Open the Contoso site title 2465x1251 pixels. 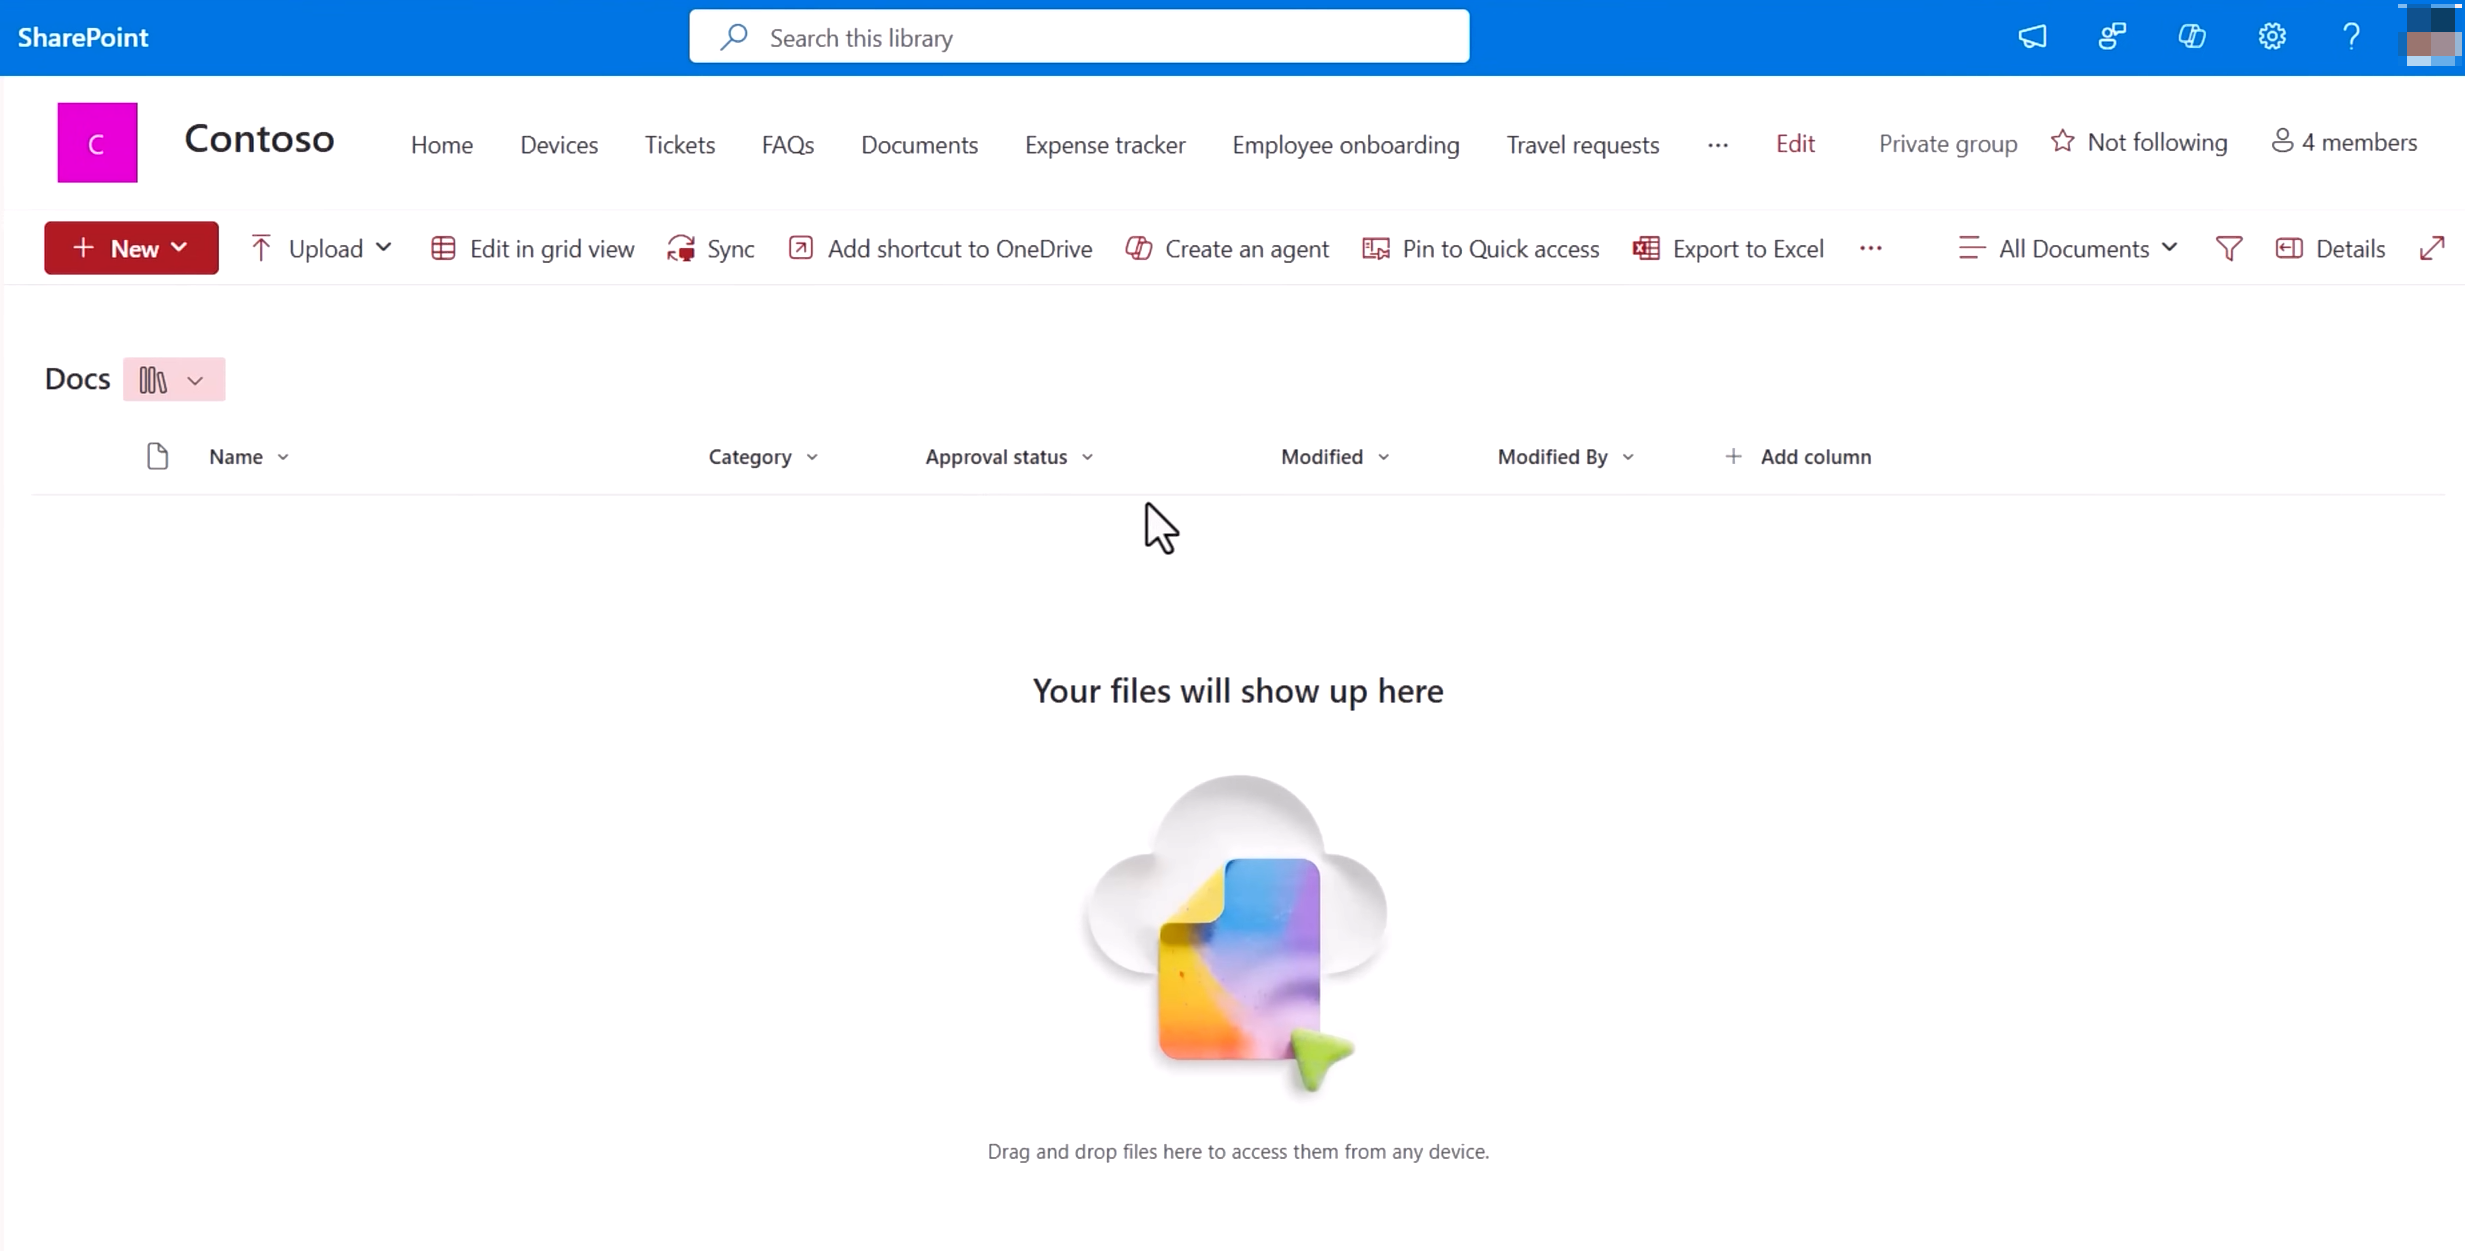tap(259, 139)
